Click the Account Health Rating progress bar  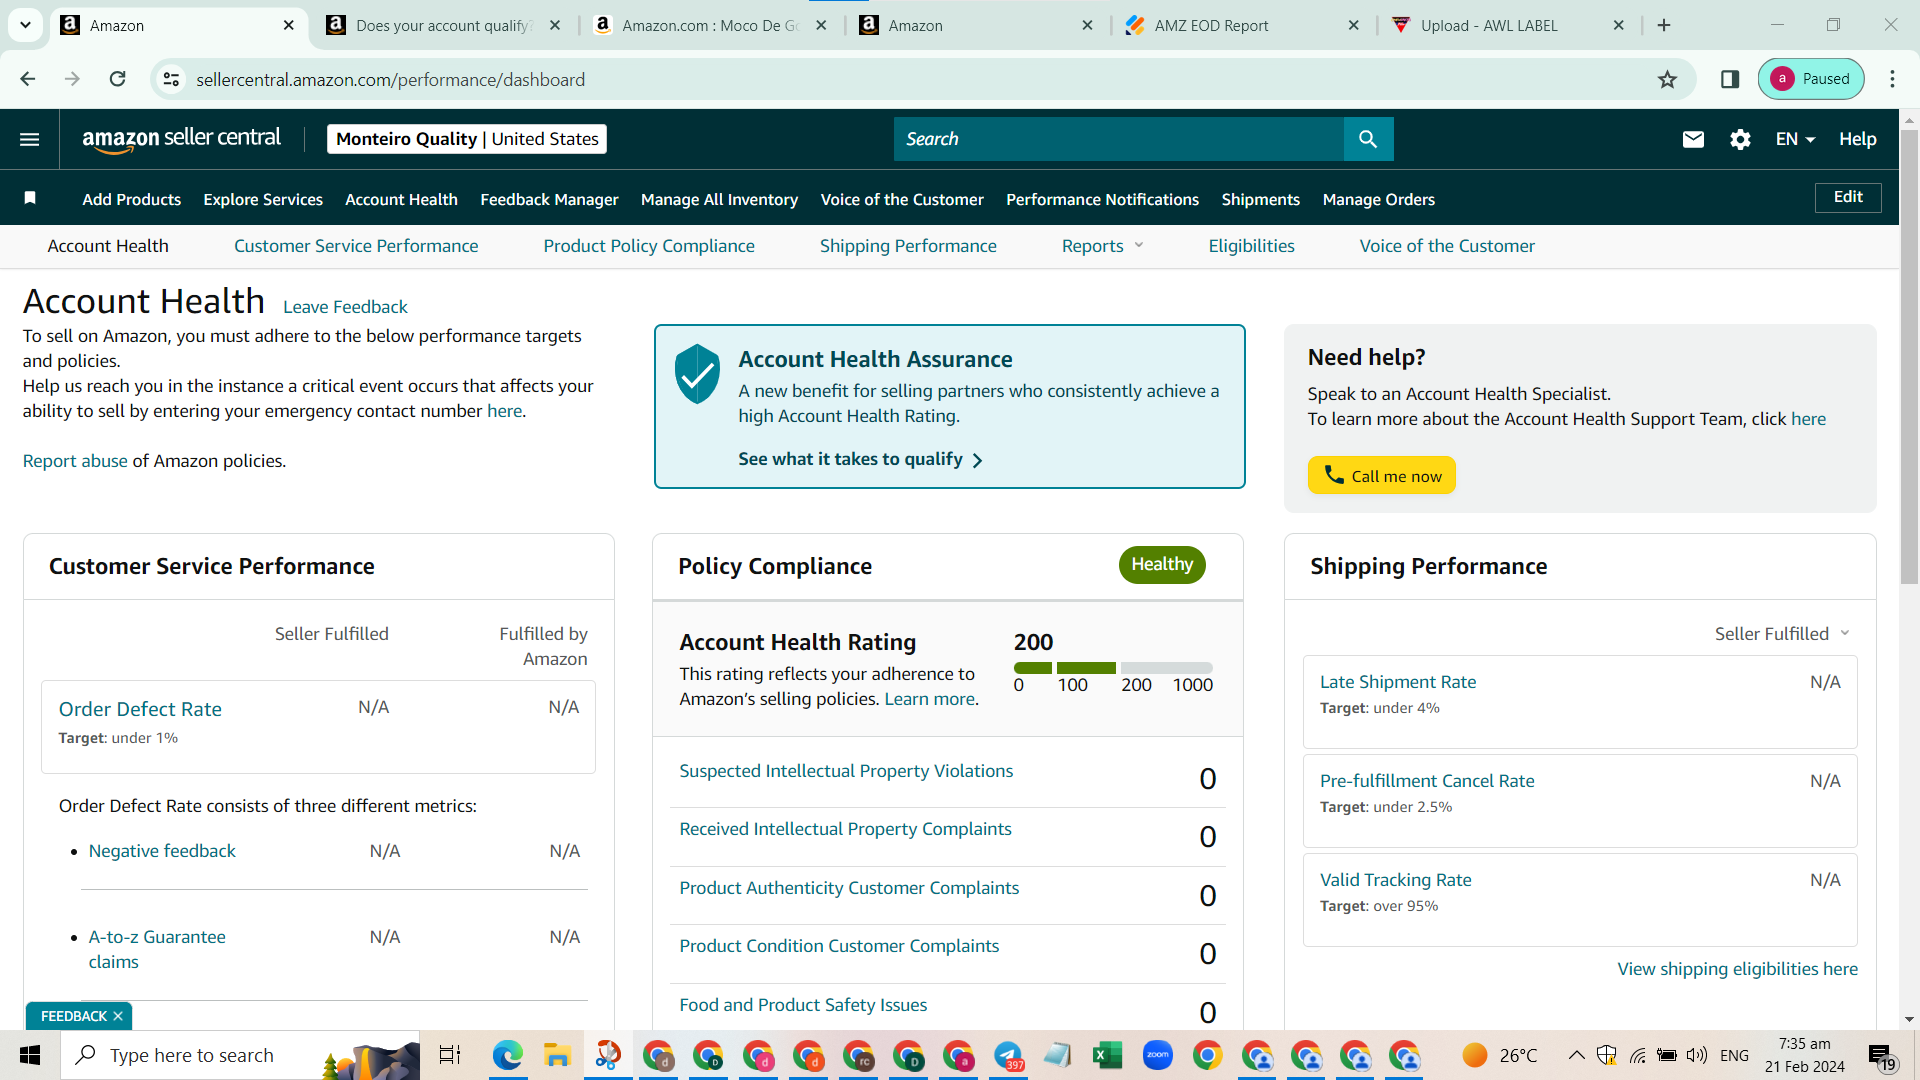(x=1113, y=667)
